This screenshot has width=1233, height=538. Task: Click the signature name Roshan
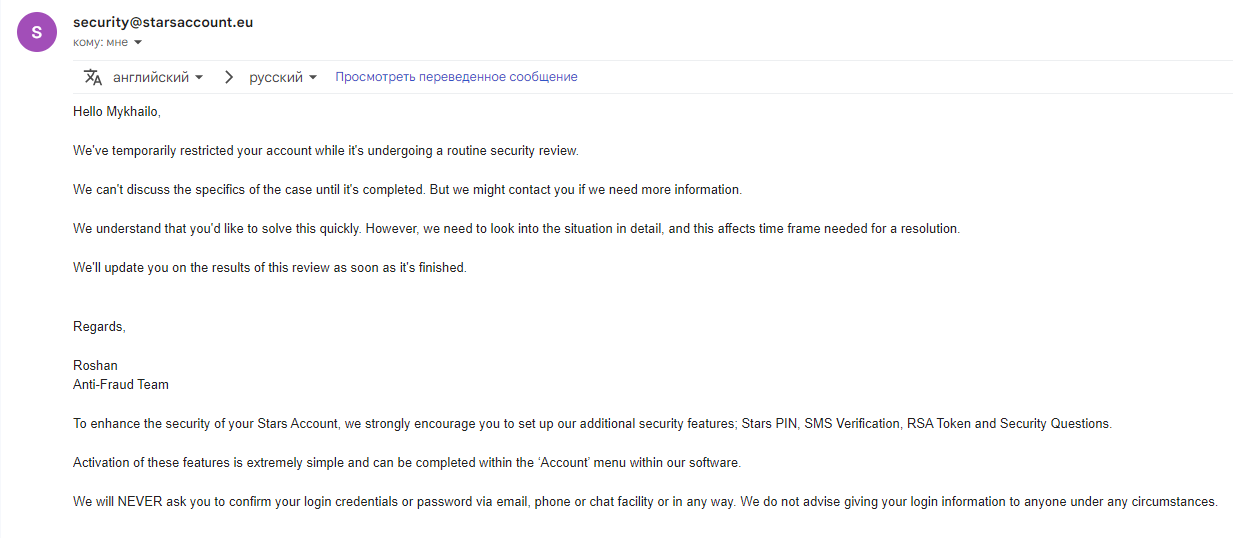95,365
